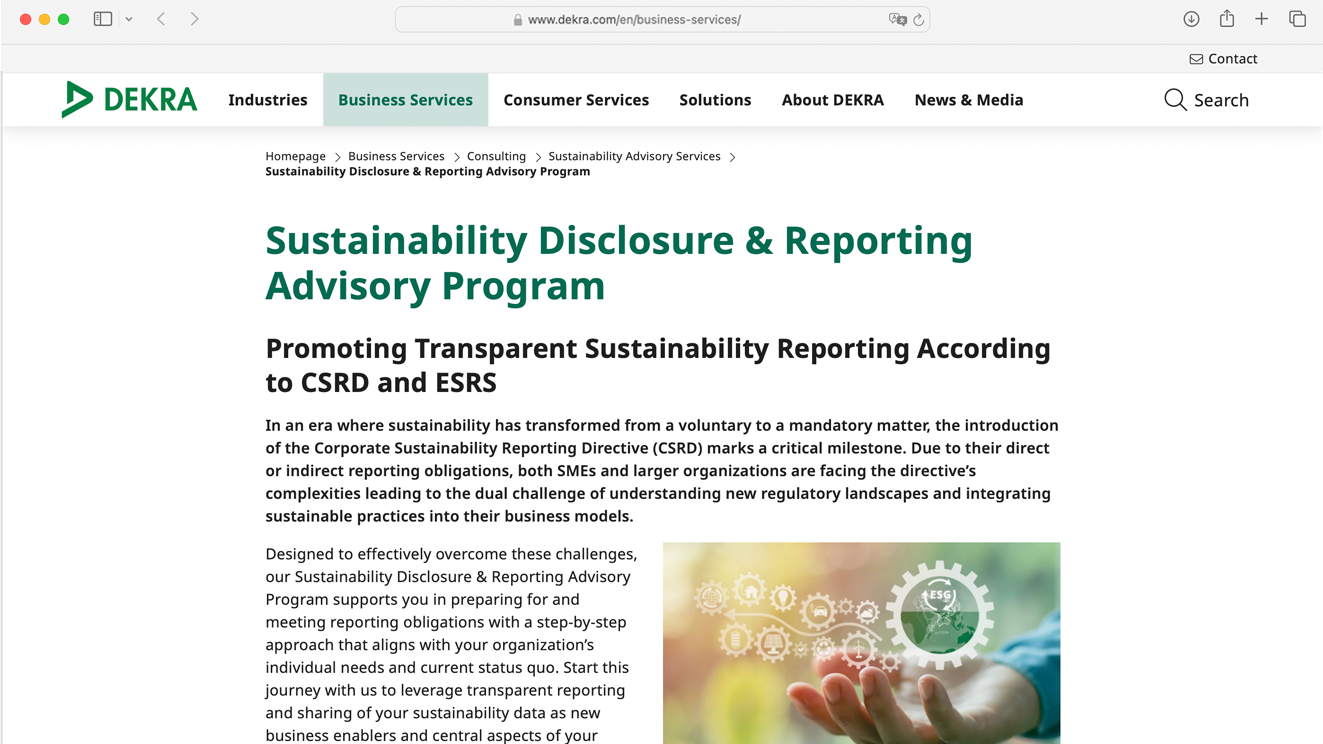The image size is (1323, 744).
Task: Go forward with the browser forward arrow
Action: coord(194,19)
